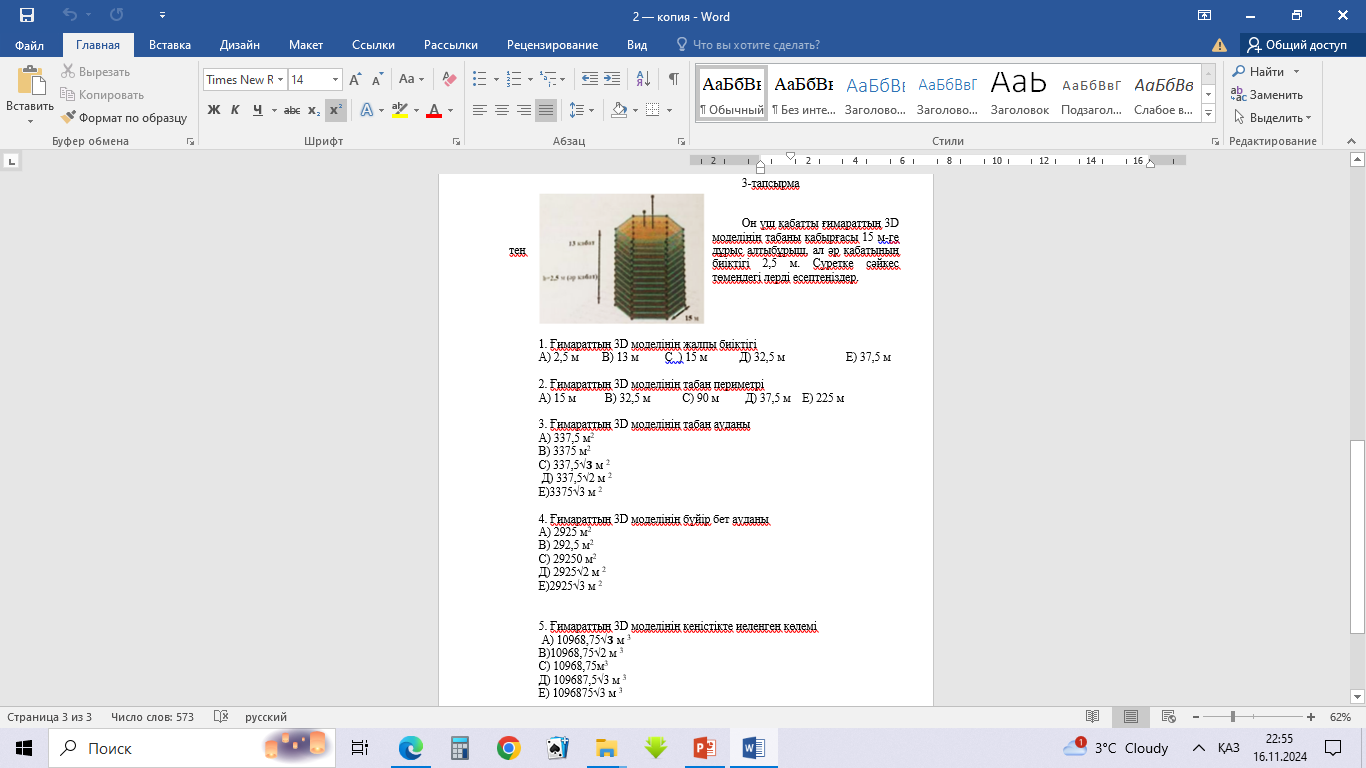The height and width of the screenshot is (768, 1366).
Task: Click the Общий доступ button
Action: 1296,45
